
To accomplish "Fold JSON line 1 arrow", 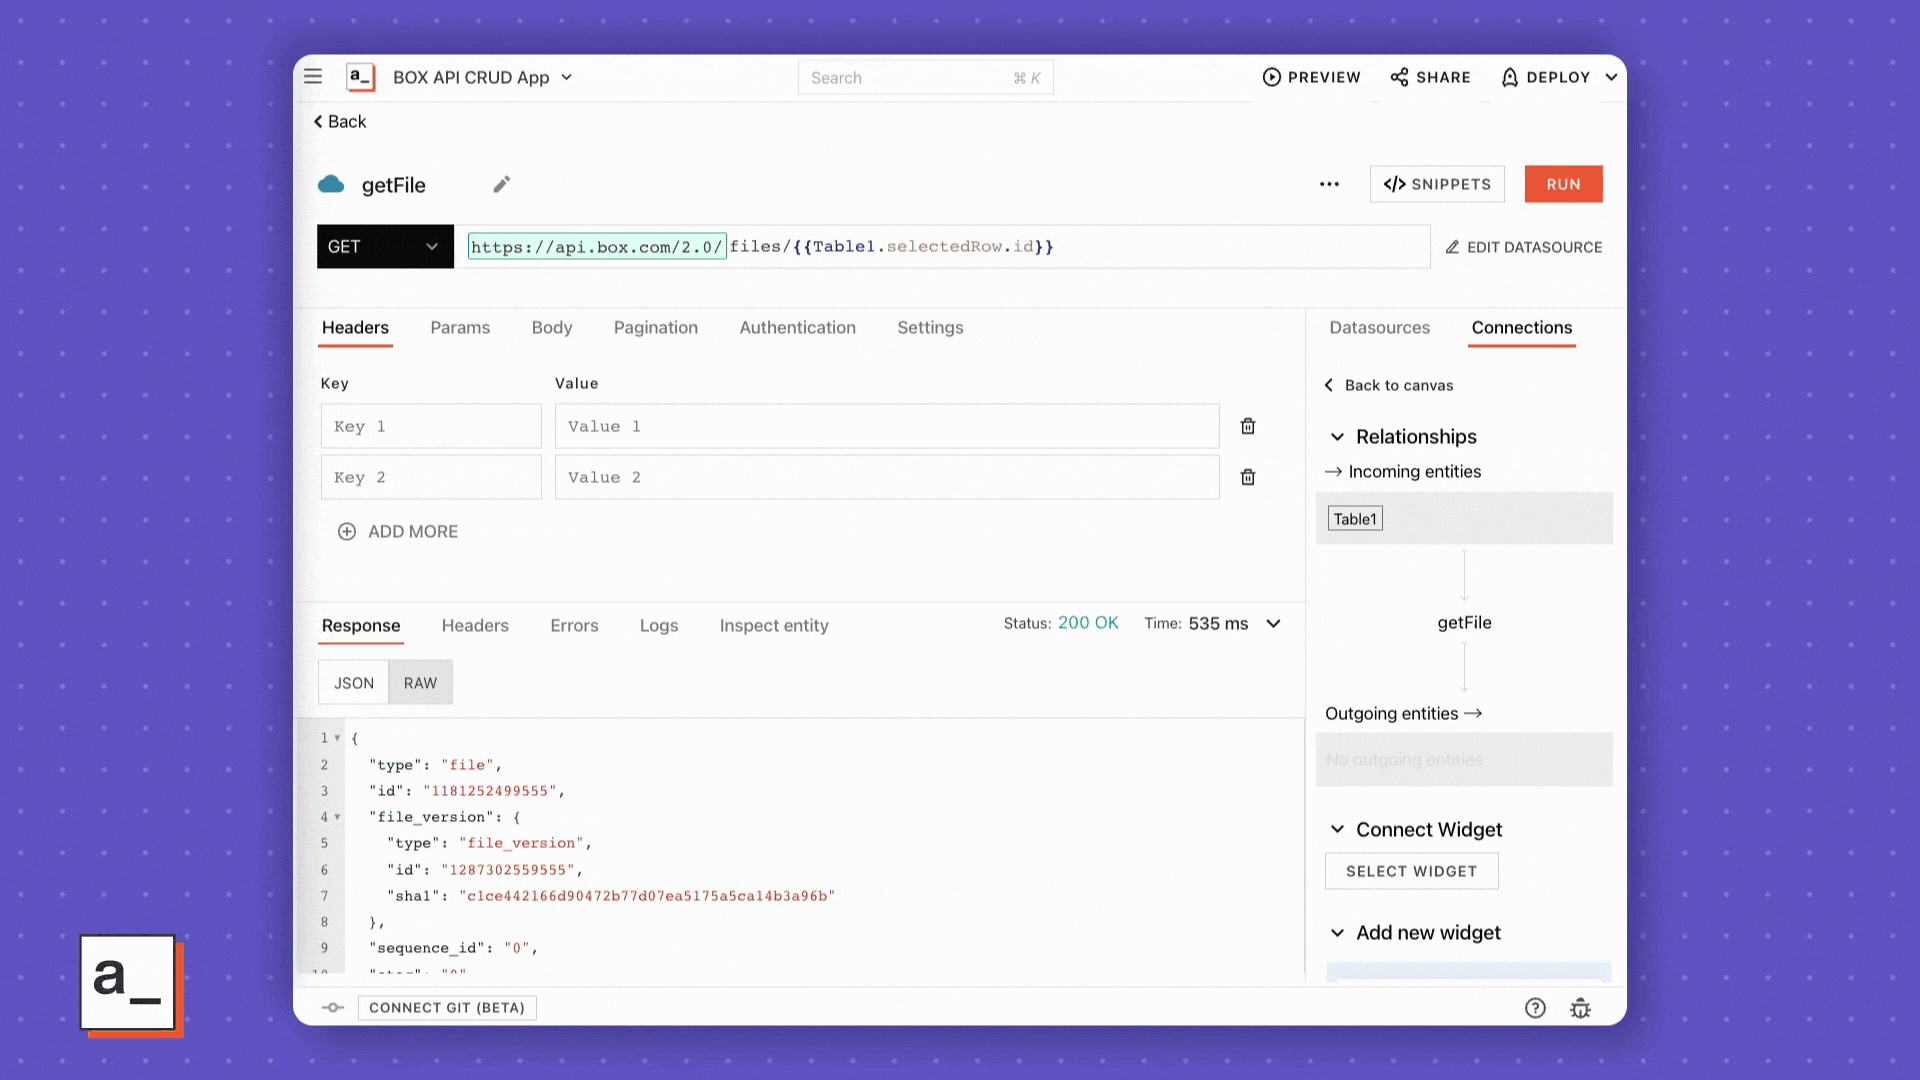I will 338,738.
